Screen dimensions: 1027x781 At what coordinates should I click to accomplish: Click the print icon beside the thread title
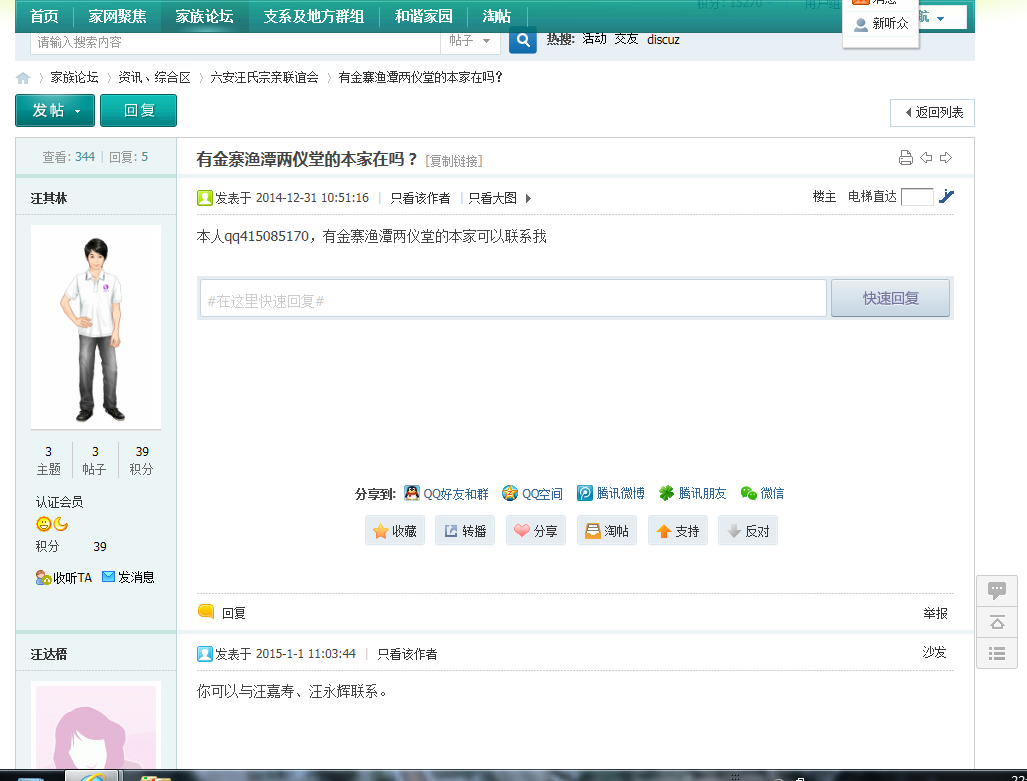click(905, 158)
